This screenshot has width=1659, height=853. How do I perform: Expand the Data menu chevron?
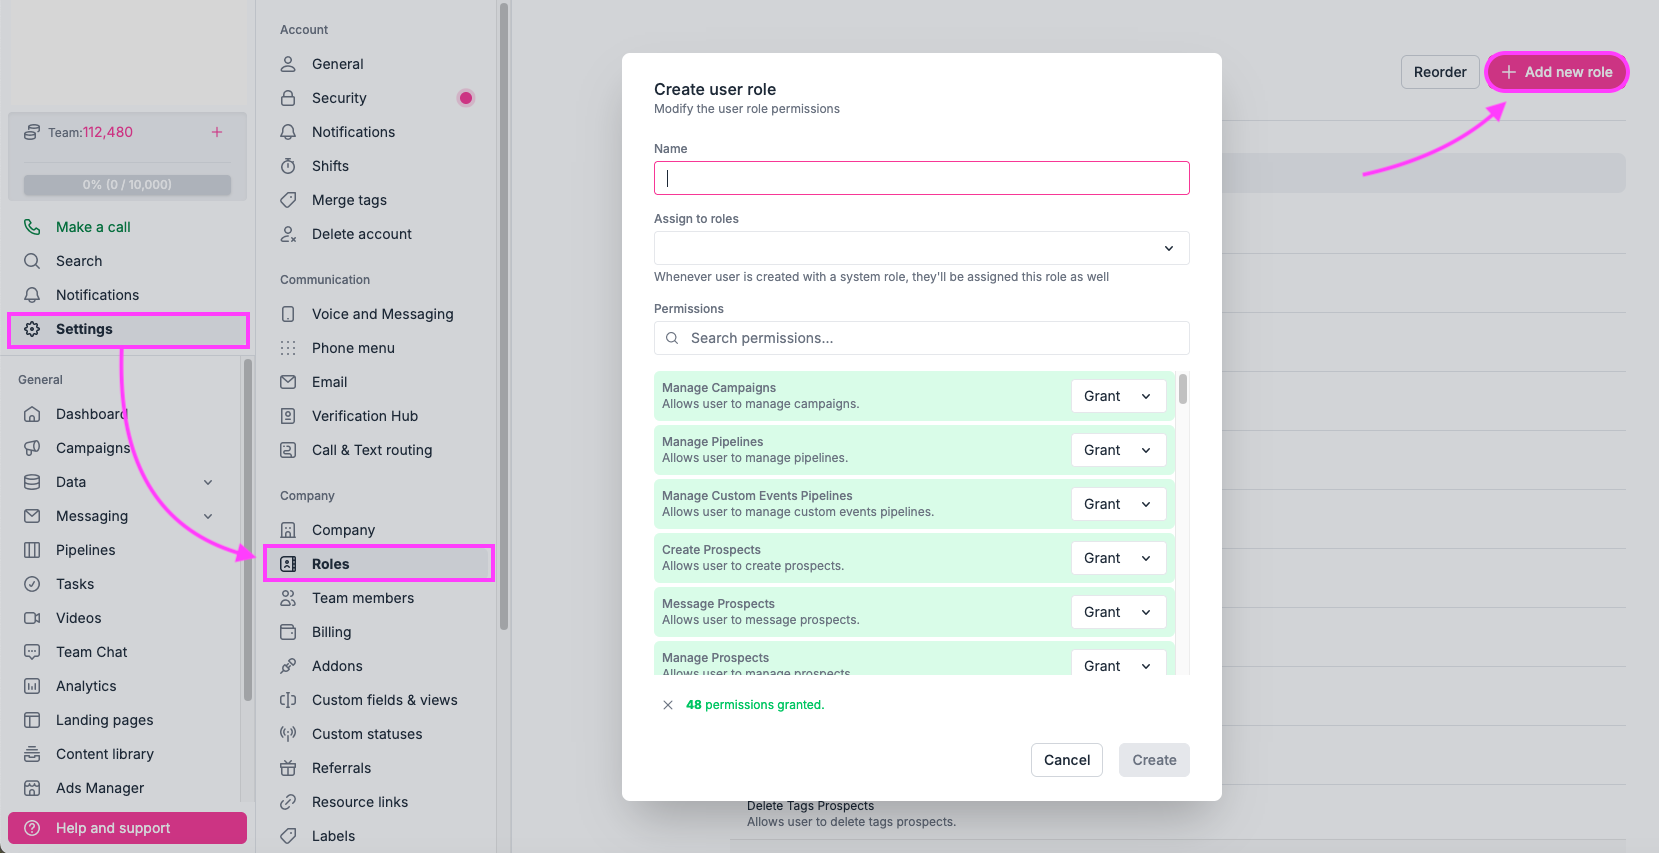(x=208, y=482)
